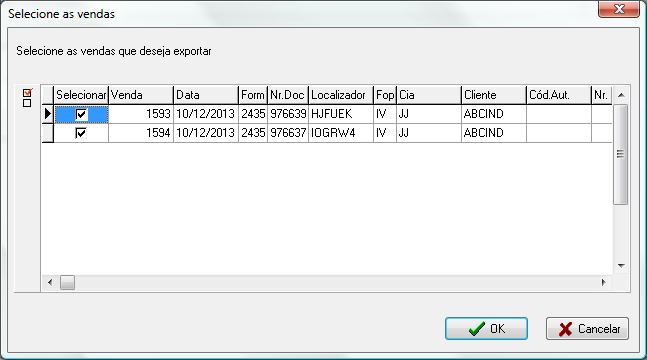647x360 pixels.
Task: Click the empty deselect-all box icon
Action: [27, 103]
